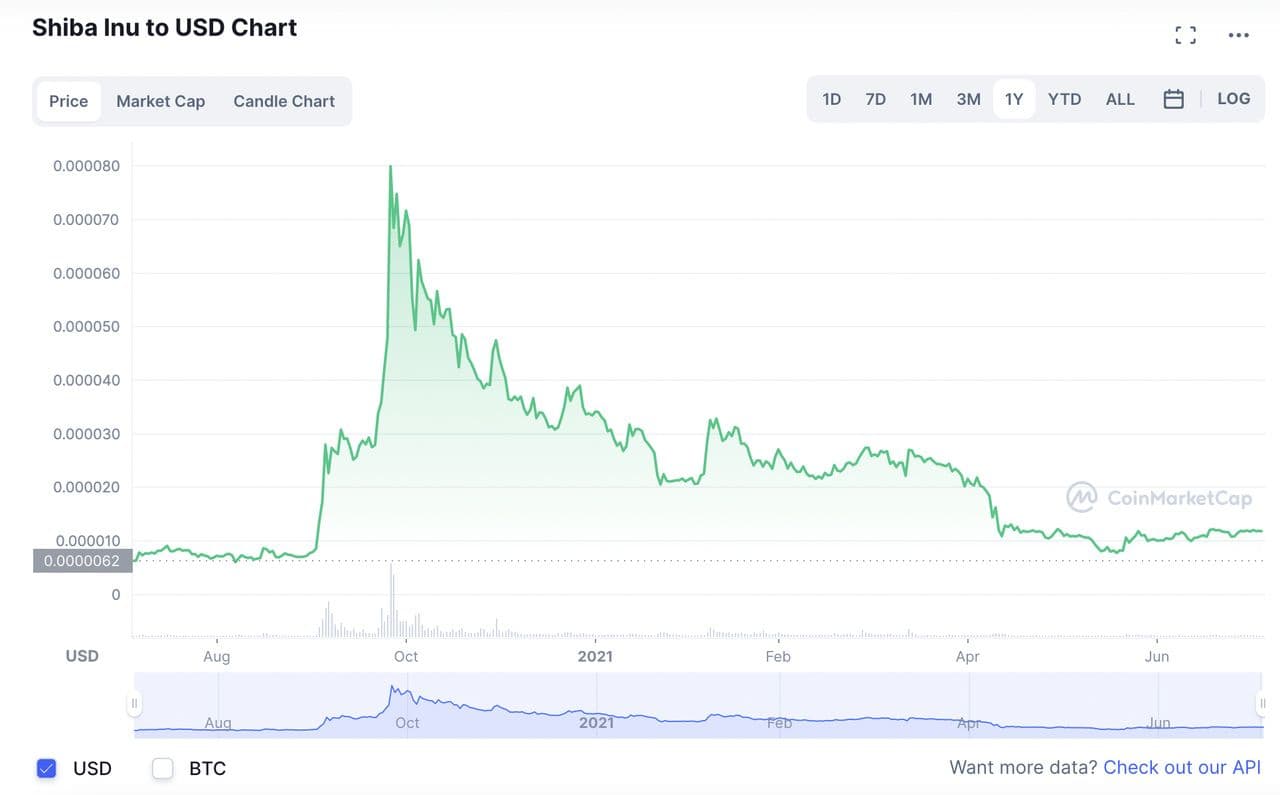
Task: Check the BTC currency checkbox
Action: point(163,768)
